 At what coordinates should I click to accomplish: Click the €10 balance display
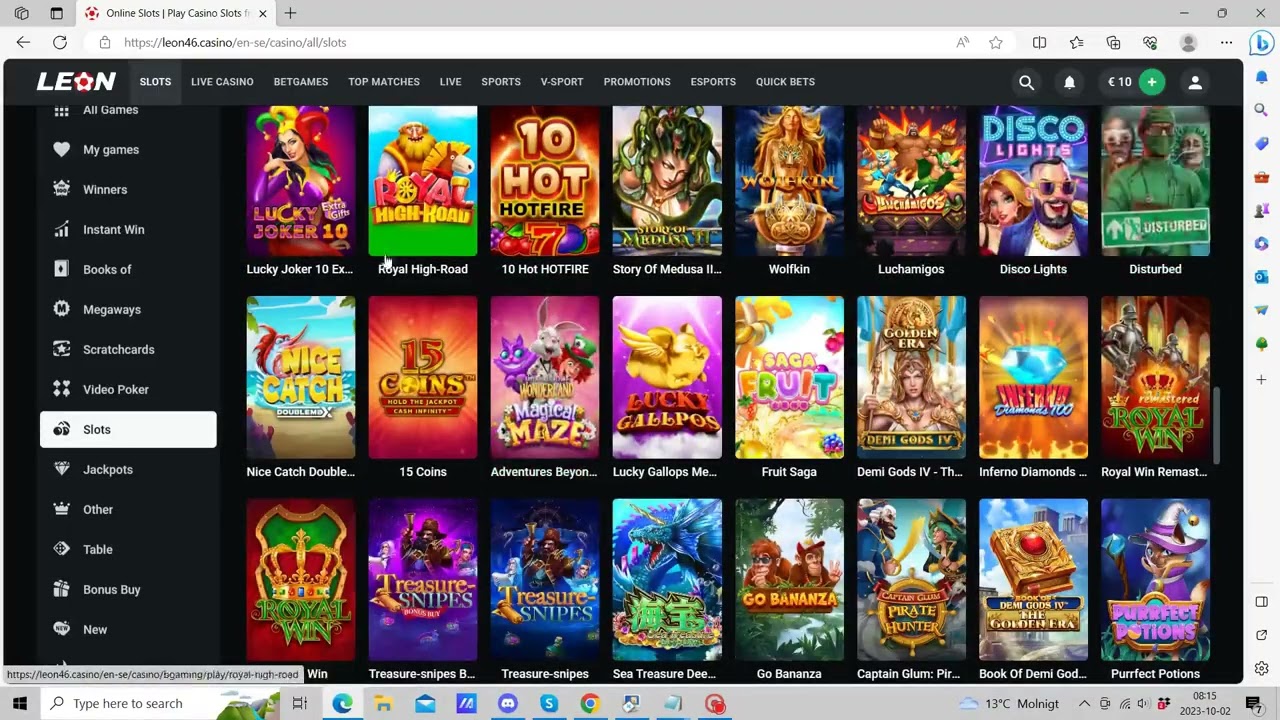(1120, 82)
